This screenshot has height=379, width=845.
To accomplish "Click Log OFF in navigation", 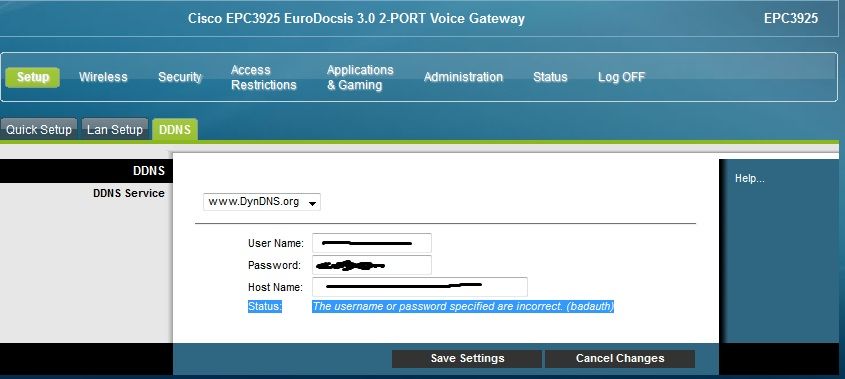I will (621, 77).
